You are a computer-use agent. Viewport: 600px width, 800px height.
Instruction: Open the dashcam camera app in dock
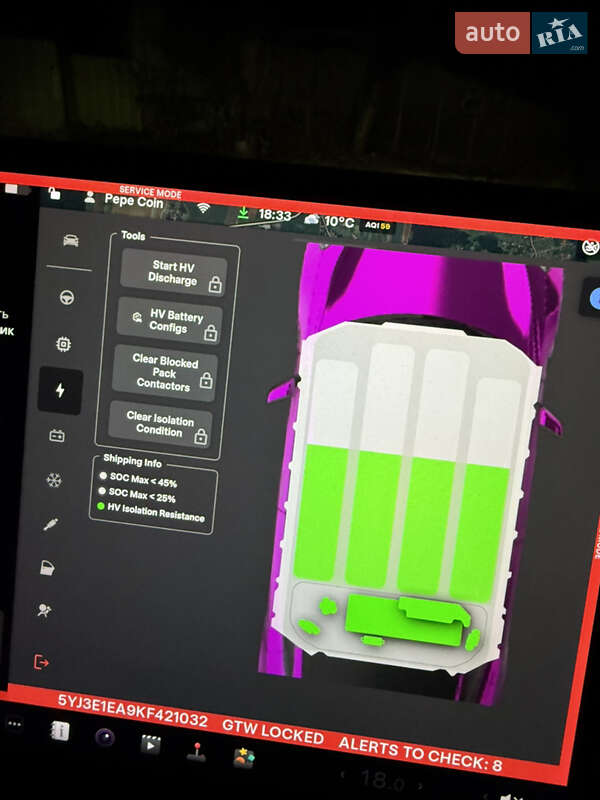(105, 738)
